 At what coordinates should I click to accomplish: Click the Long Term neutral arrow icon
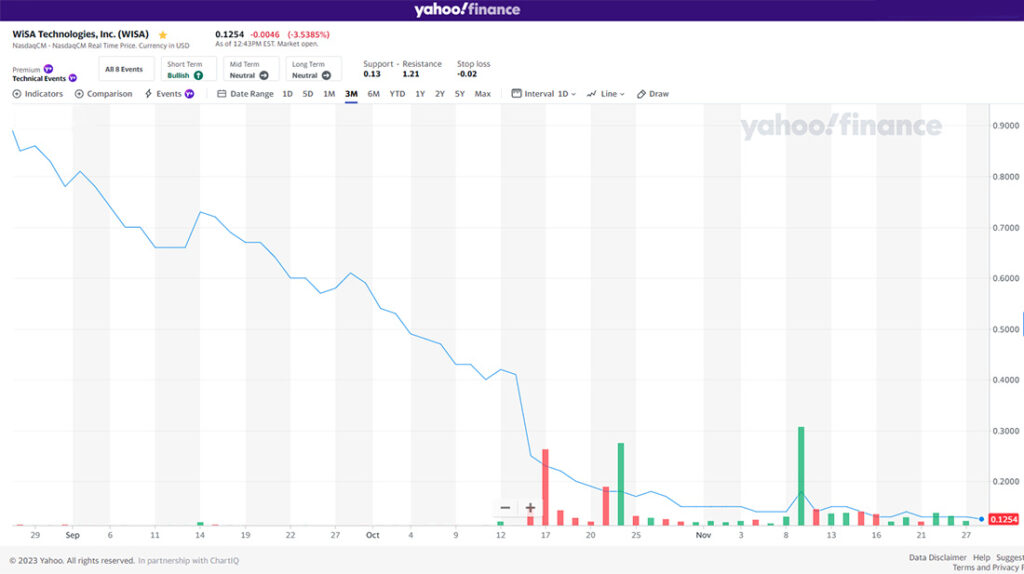327,76
